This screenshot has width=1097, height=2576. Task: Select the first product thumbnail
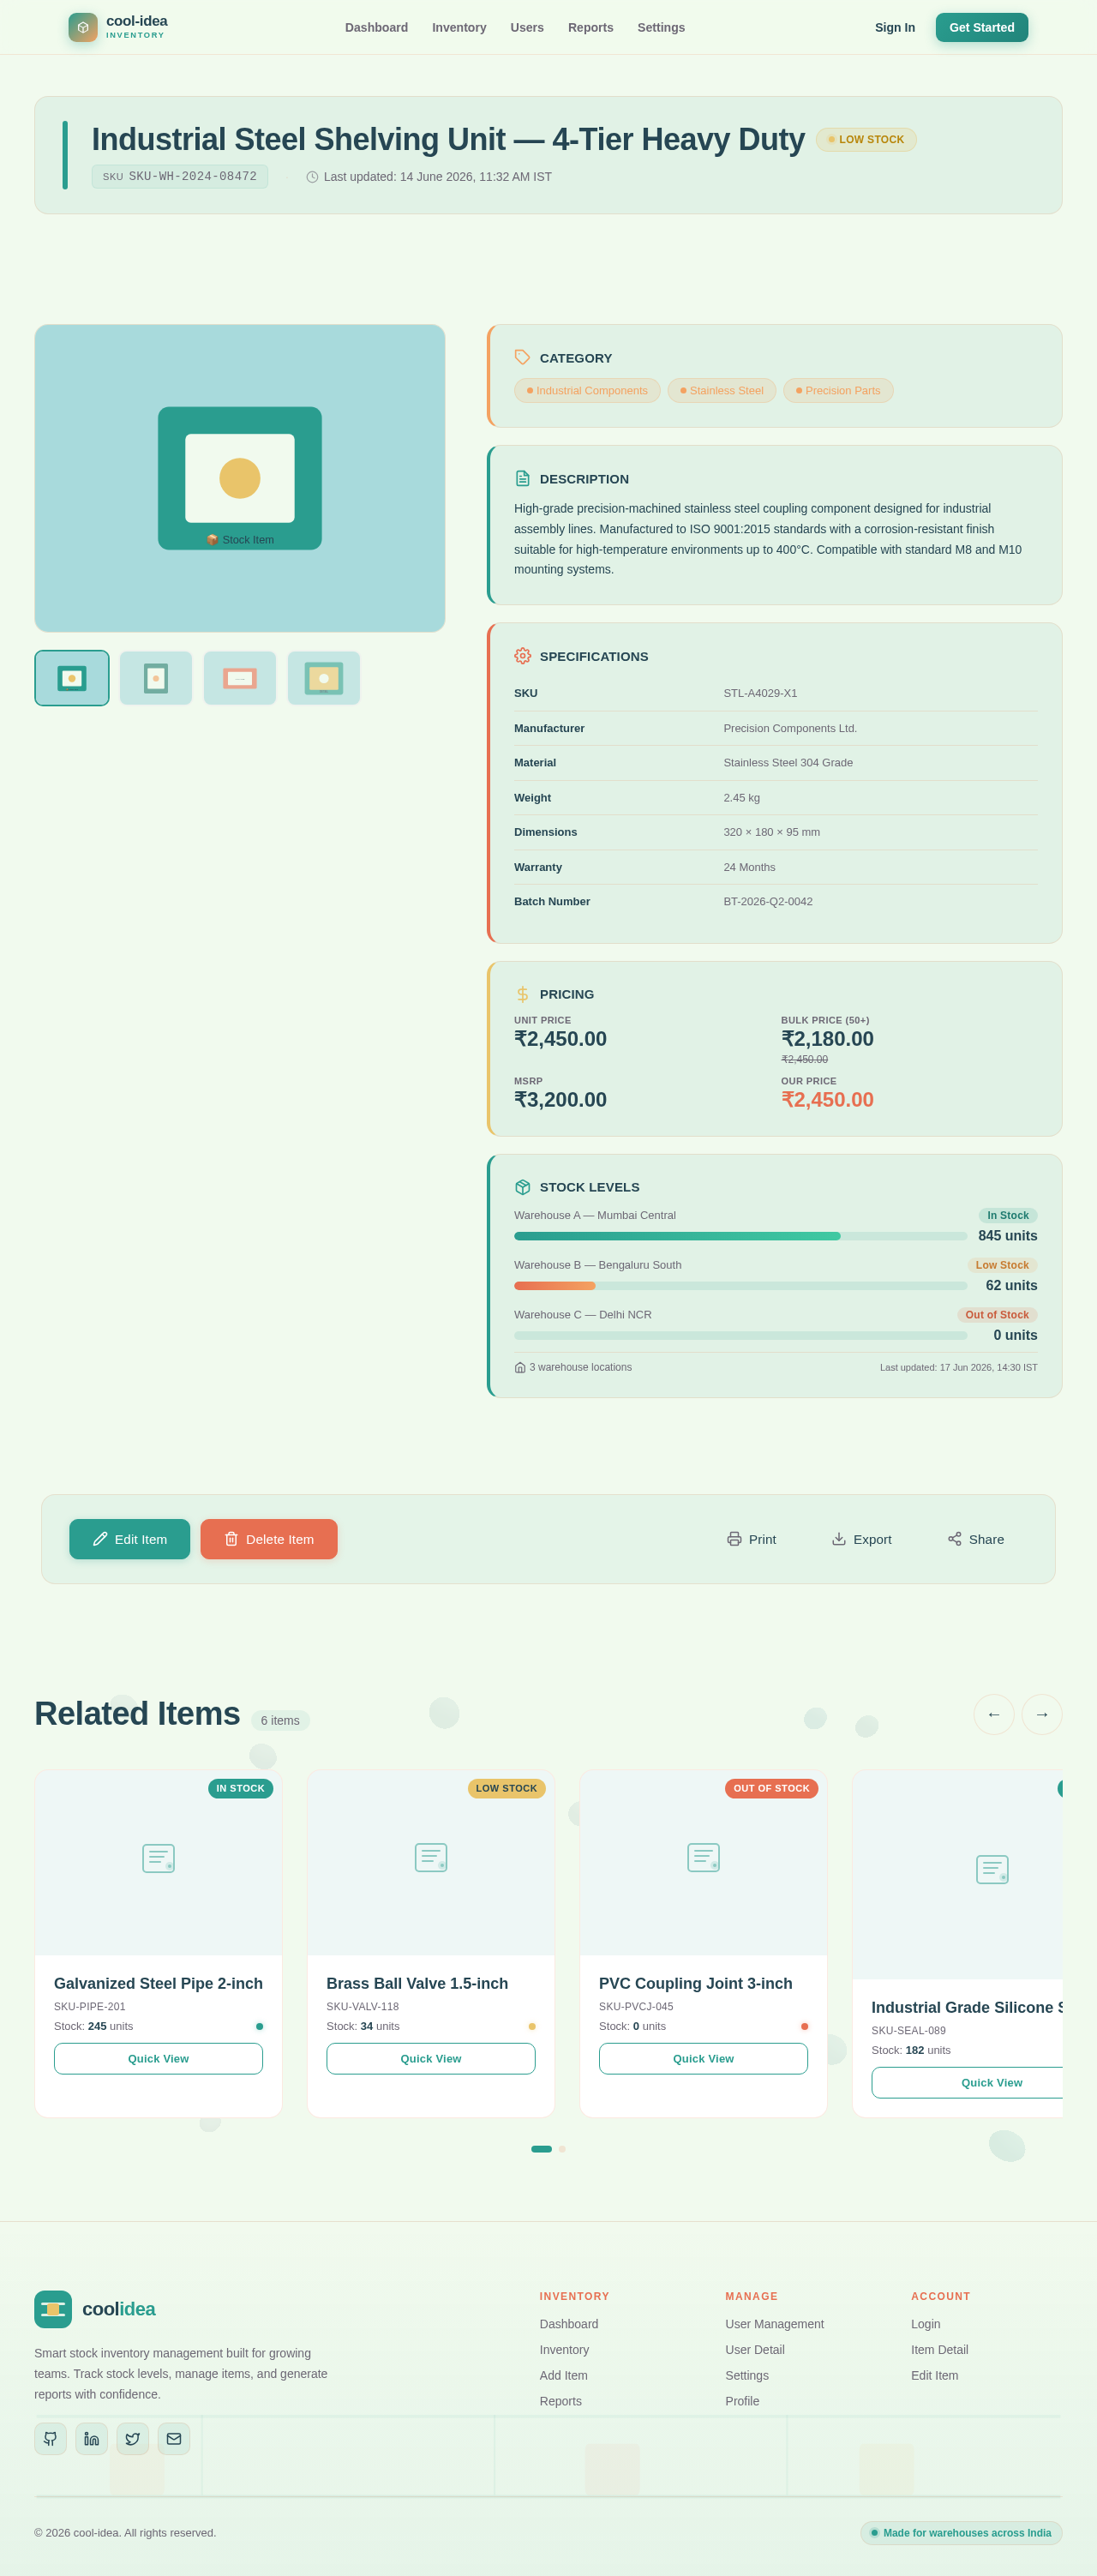pyautogui.click(x=72, y=678)
